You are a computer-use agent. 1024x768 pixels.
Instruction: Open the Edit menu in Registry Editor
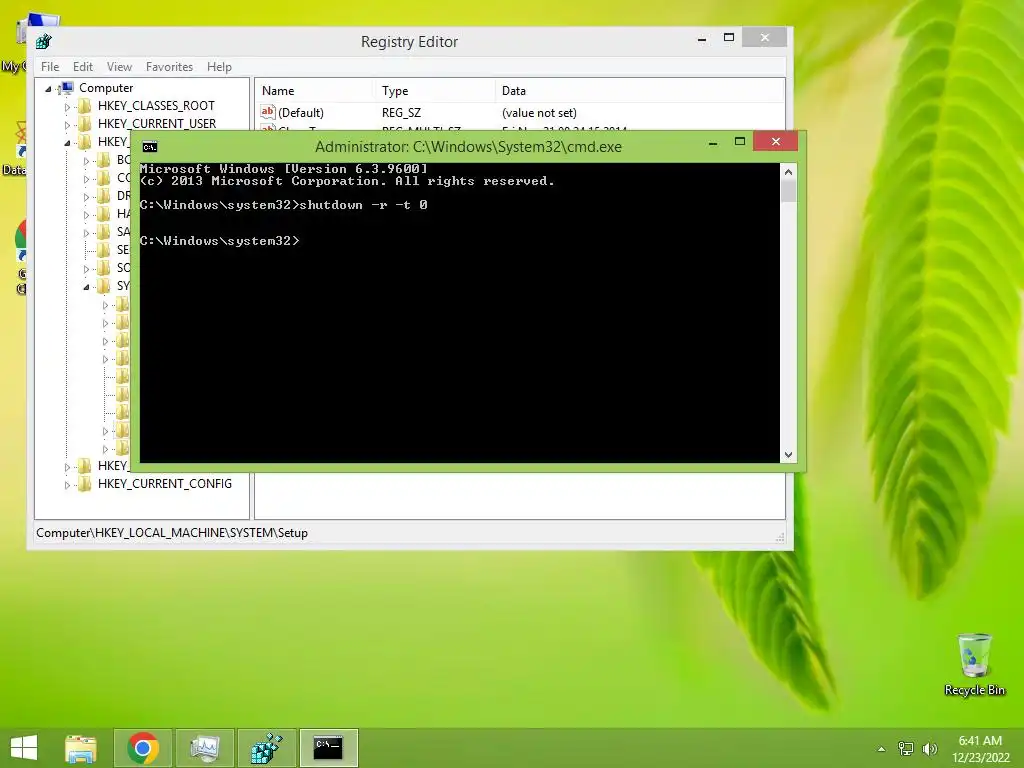coord(82,67)
